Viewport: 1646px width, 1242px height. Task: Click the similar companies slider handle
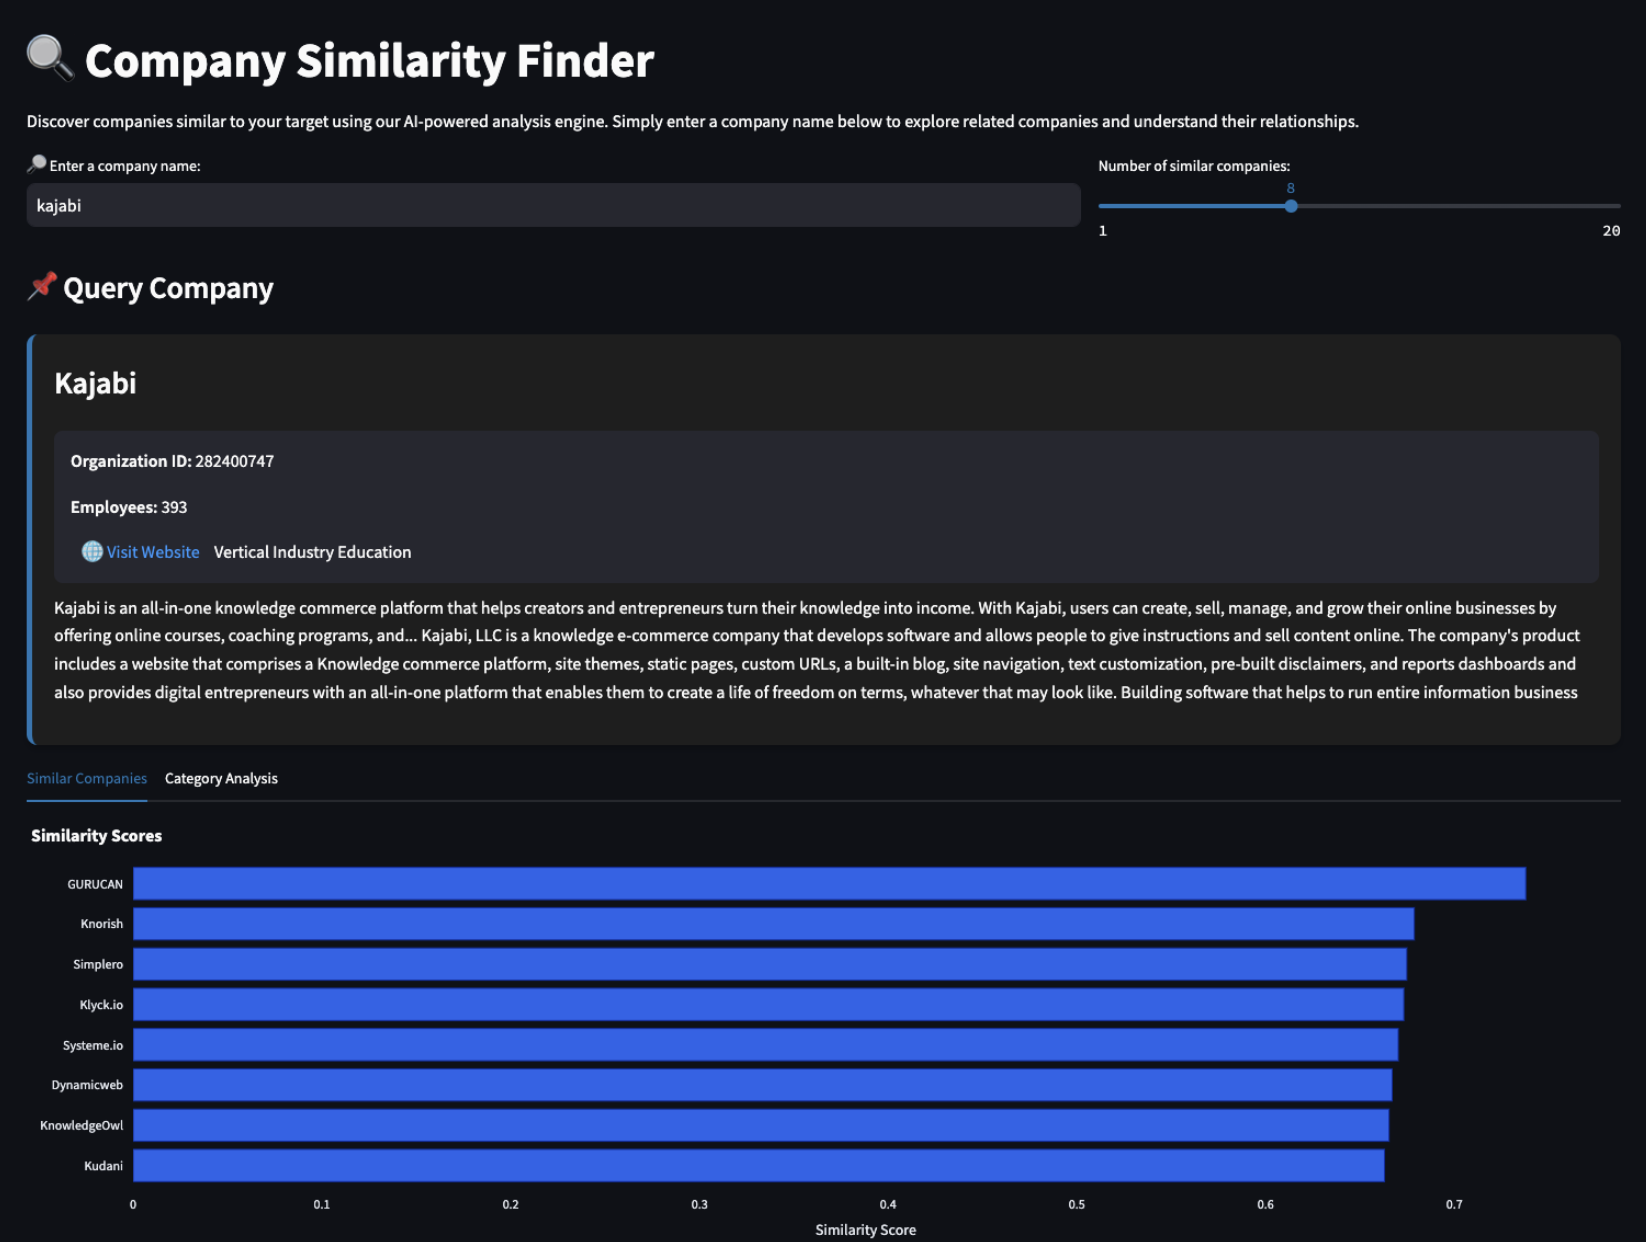[x=1291, y=206]
